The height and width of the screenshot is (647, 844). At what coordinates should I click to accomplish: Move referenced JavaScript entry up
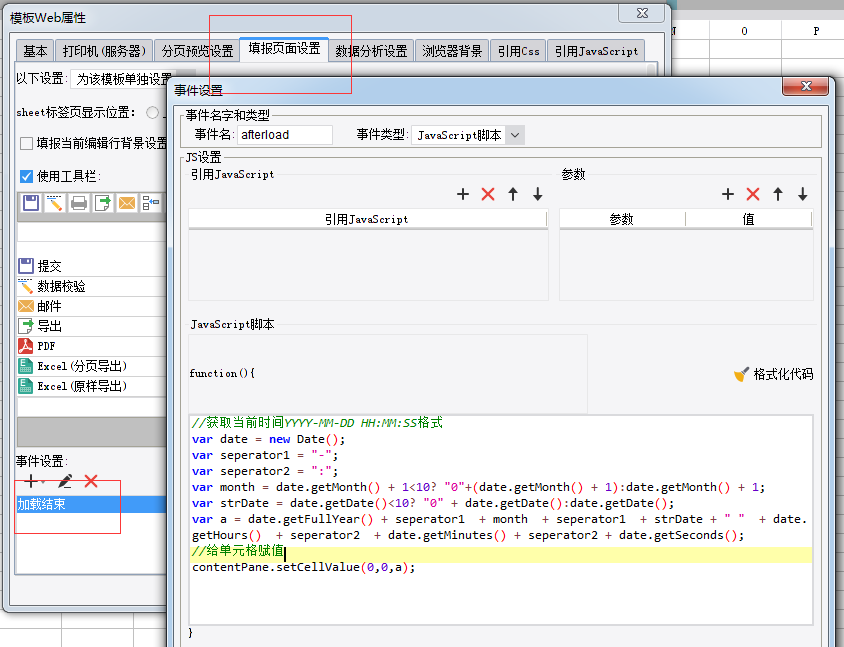[513, 194]
